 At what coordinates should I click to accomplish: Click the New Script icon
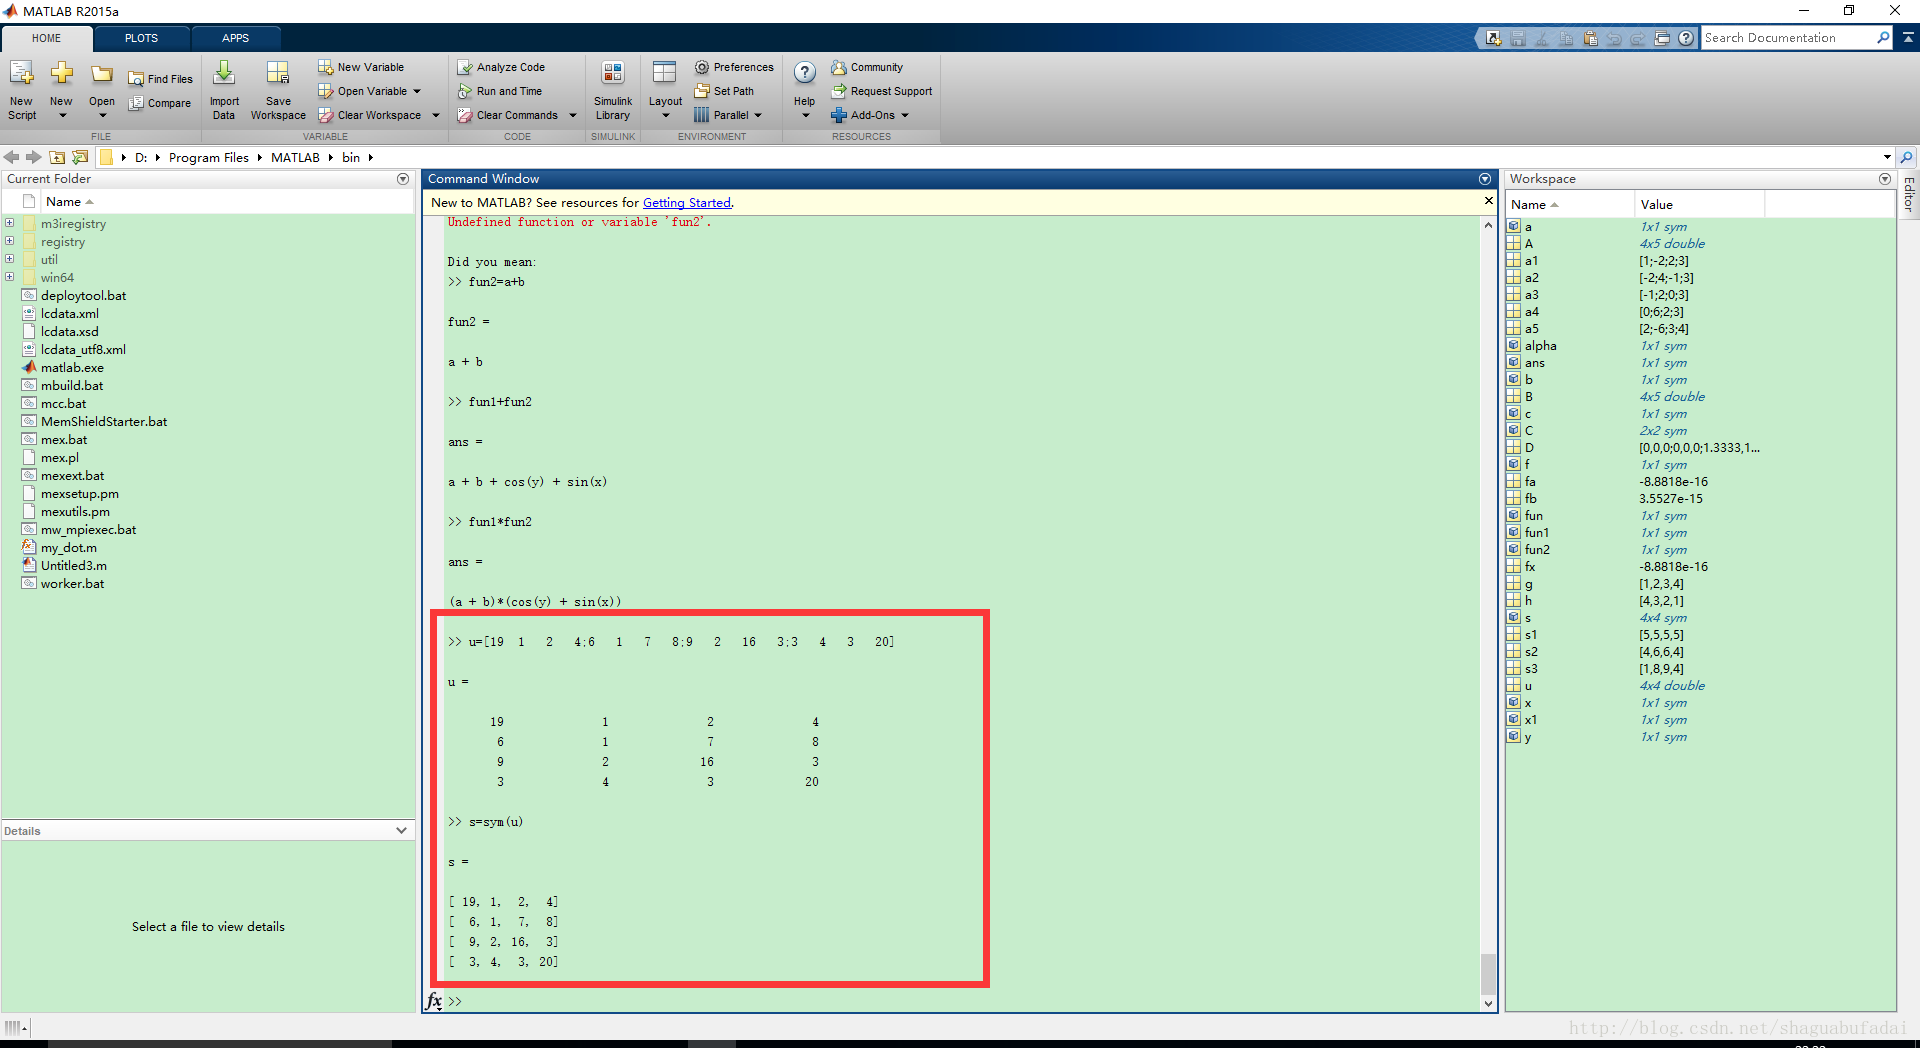click(x=21, y=73)
